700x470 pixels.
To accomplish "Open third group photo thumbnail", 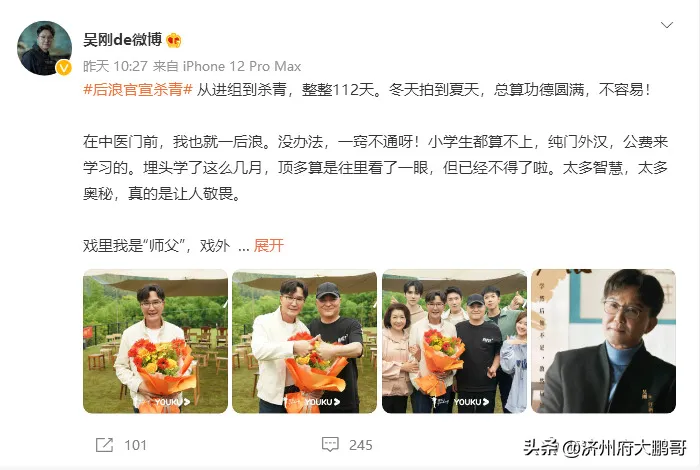I will (x=454, y=341).
